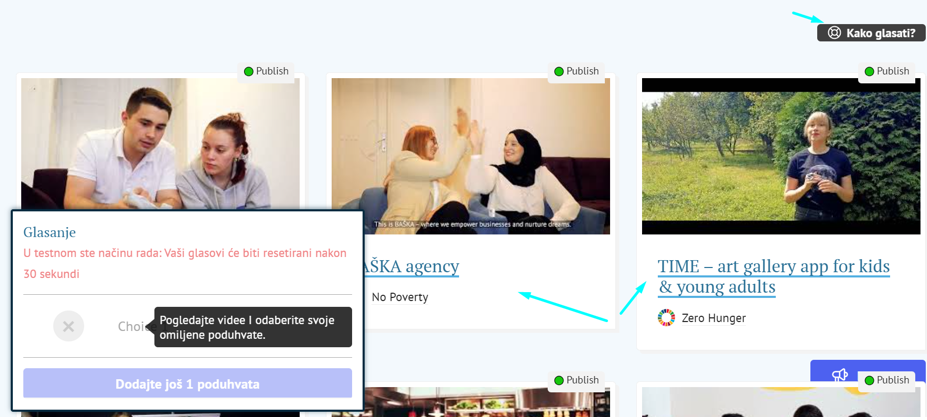Image resolution: width=927 pixels, height=420 pixels.
Task: Click the Publish badge on the TIME card
Action: pos(886,72)
